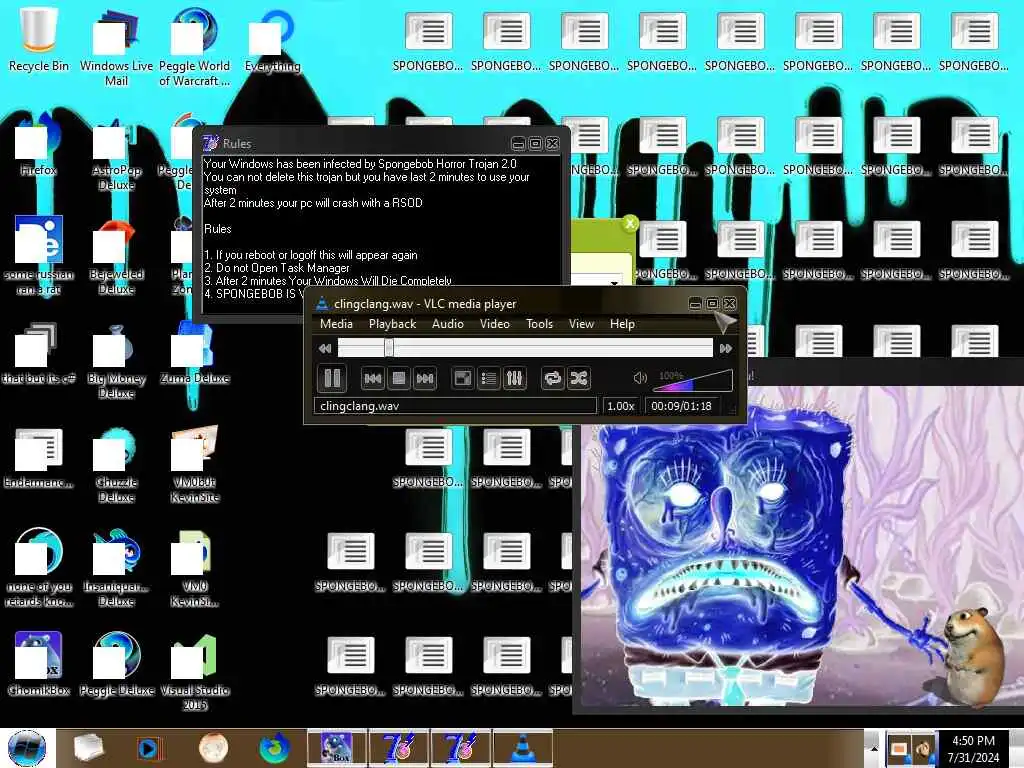Open the Recycle Bin desktop icon
1024x768 pixels.
click(x=39, y=39)
